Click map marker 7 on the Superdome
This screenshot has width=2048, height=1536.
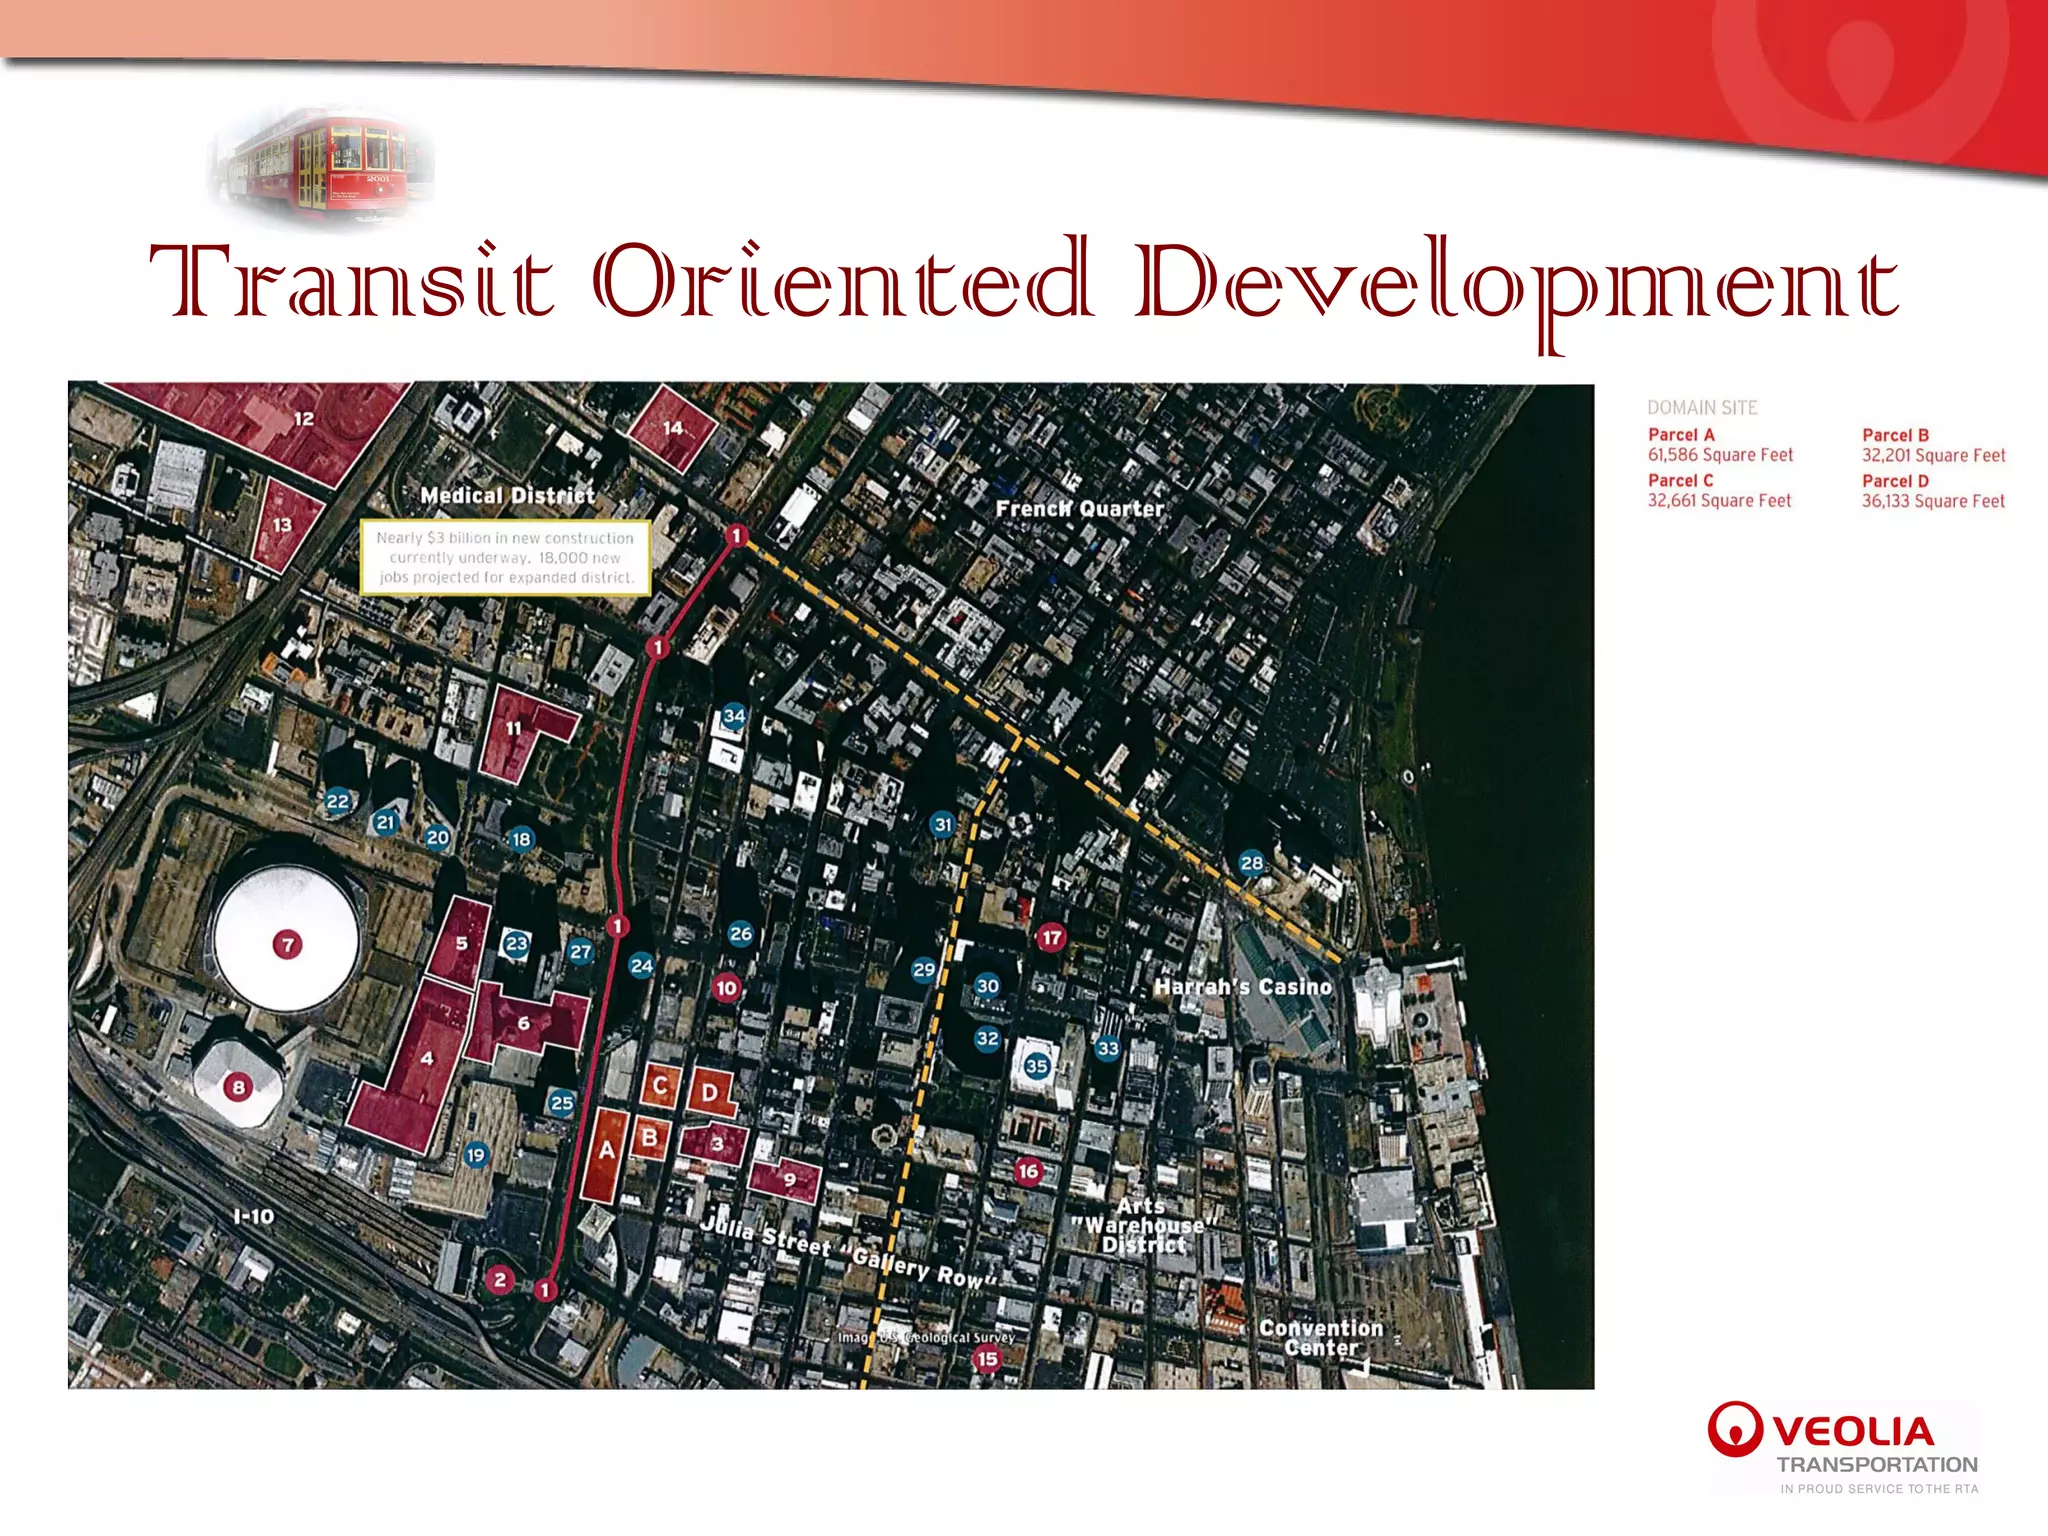pos(288,944)
